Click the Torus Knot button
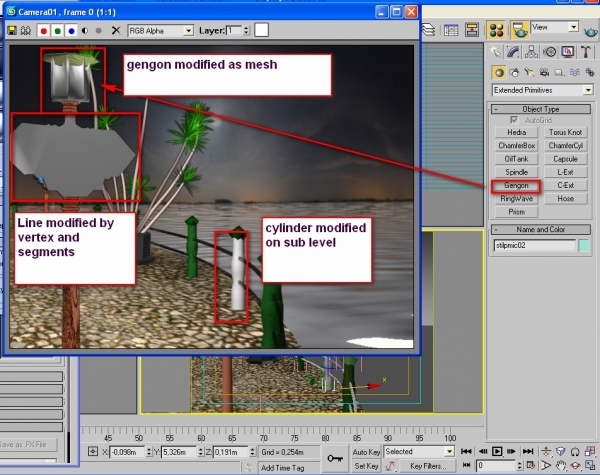Viewport: 600px width, 475px height. click(566, 132)
